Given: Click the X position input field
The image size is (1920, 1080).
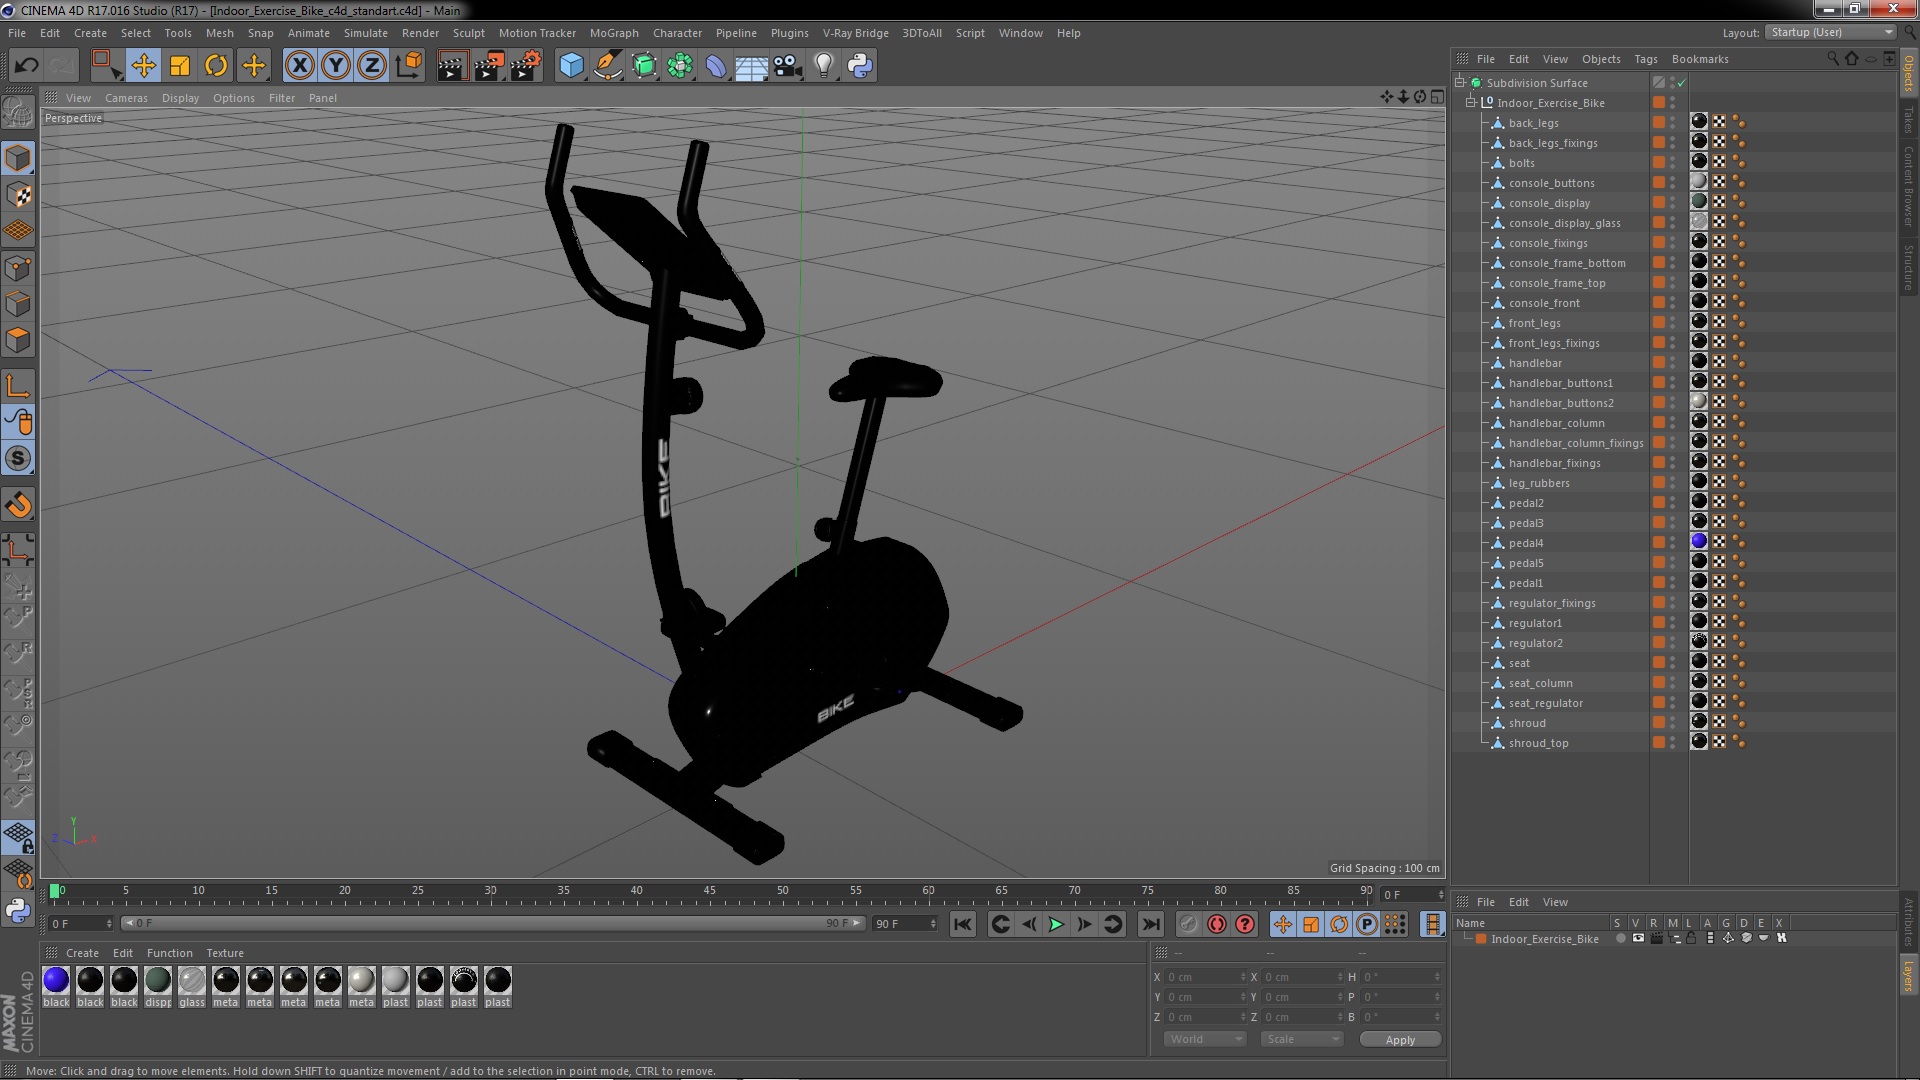Looking at the screenshot, I should (x=1205, y=977).
